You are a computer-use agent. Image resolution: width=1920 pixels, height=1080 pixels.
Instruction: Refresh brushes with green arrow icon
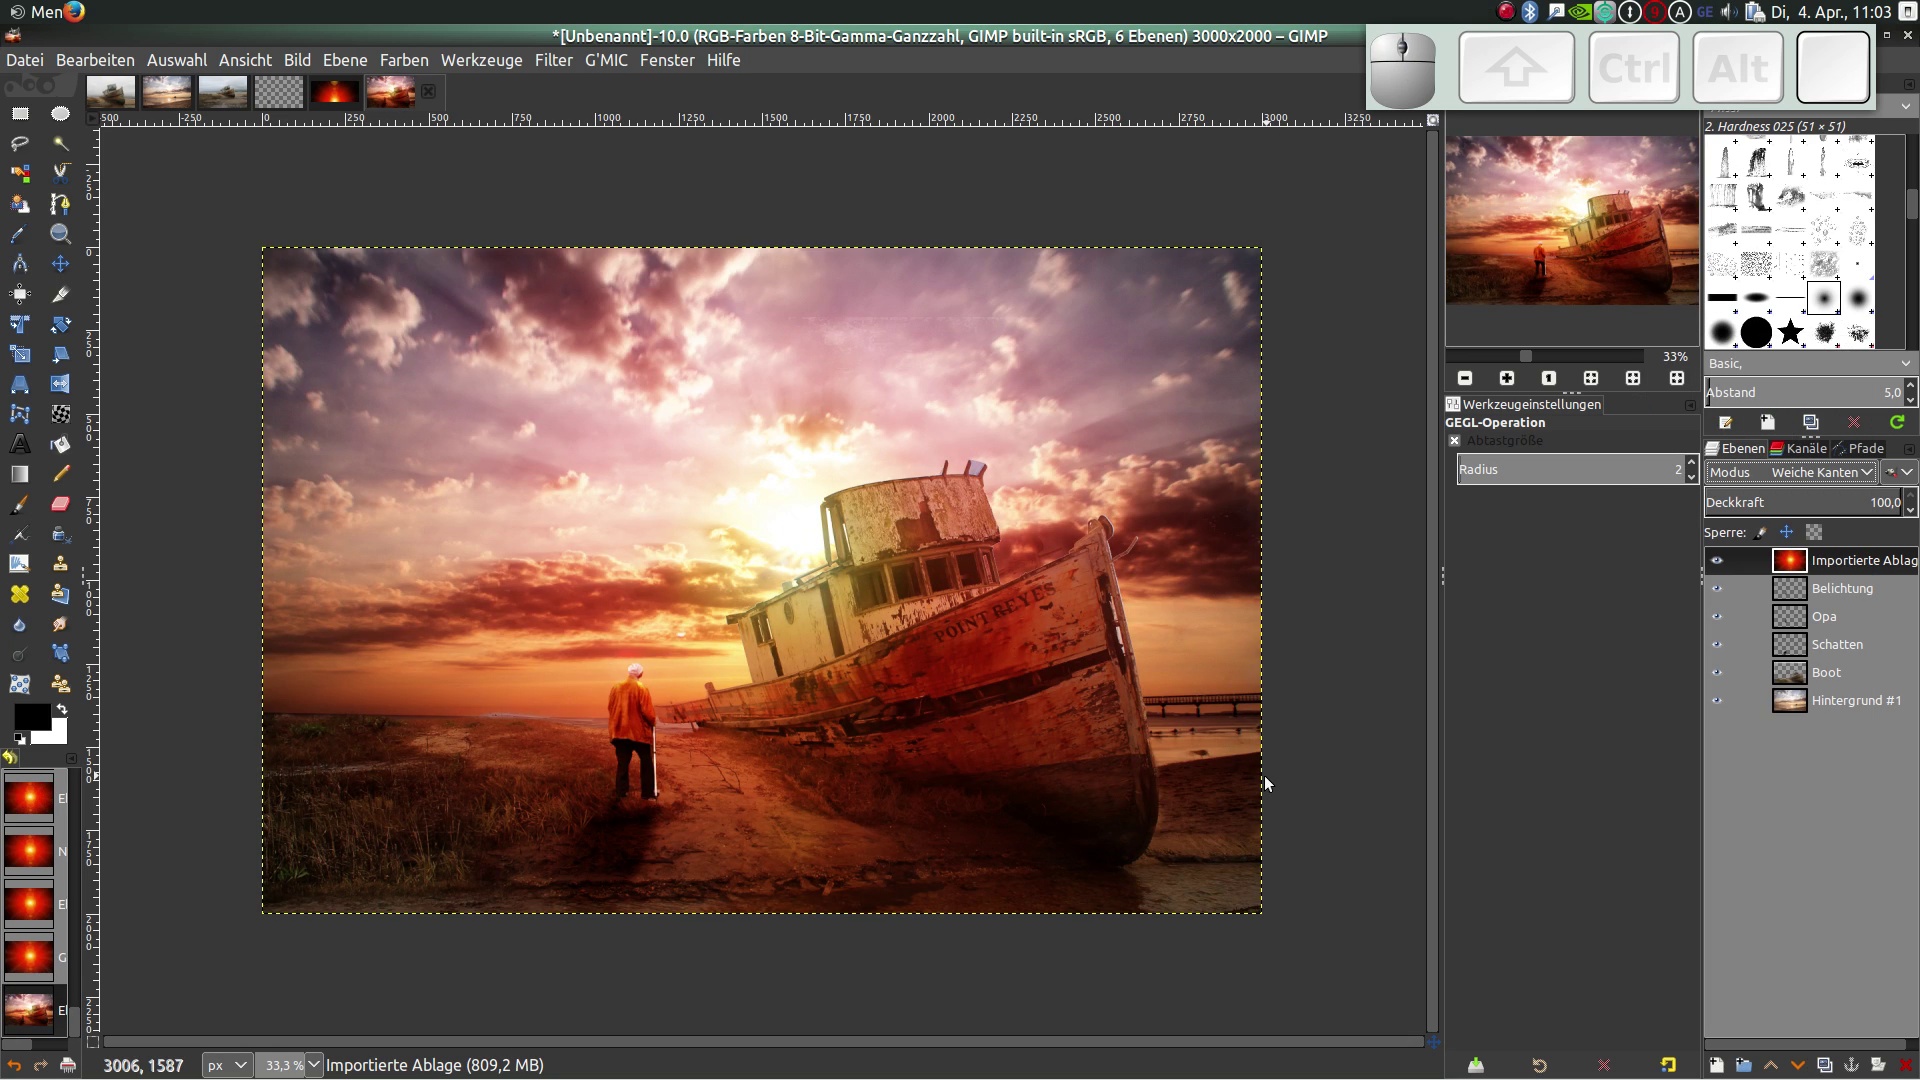(1897, 423)
